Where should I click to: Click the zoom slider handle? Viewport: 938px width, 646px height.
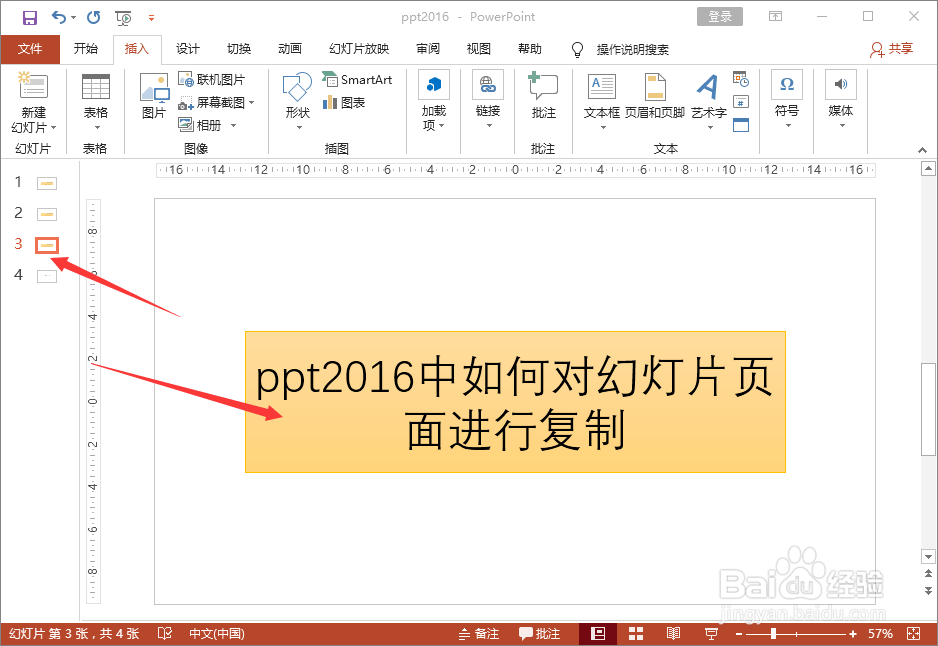point(773,633)
